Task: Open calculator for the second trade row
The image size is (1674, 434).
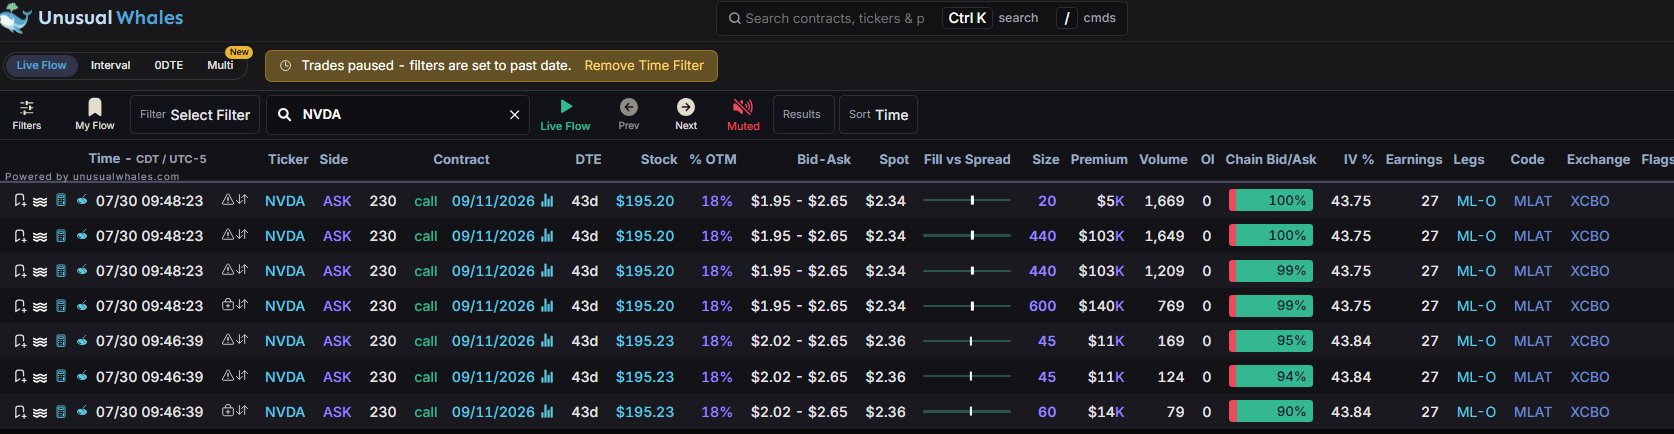Action: (x=61, y=236)
